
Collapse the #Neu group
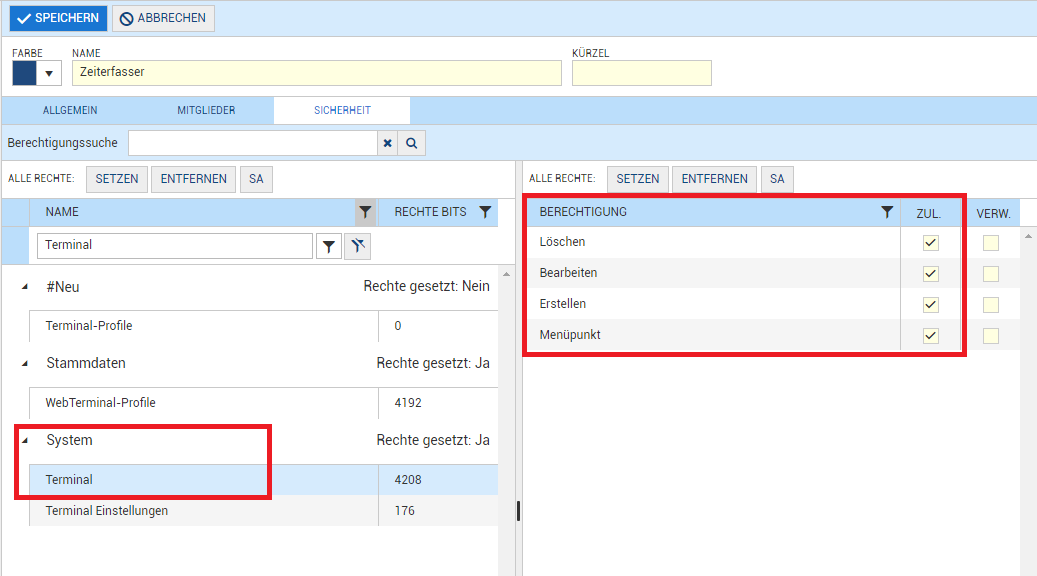click(25, 287)
